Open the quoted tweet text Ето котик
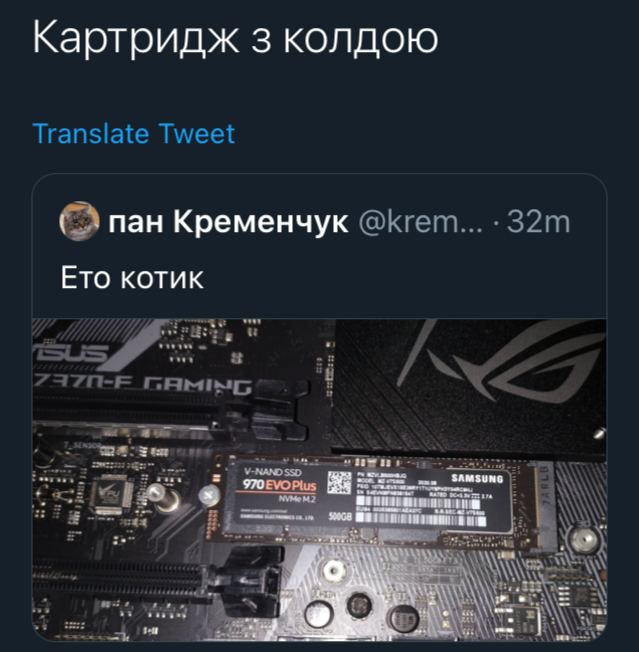This screenshot has width=639, height=652. [132, 277]
